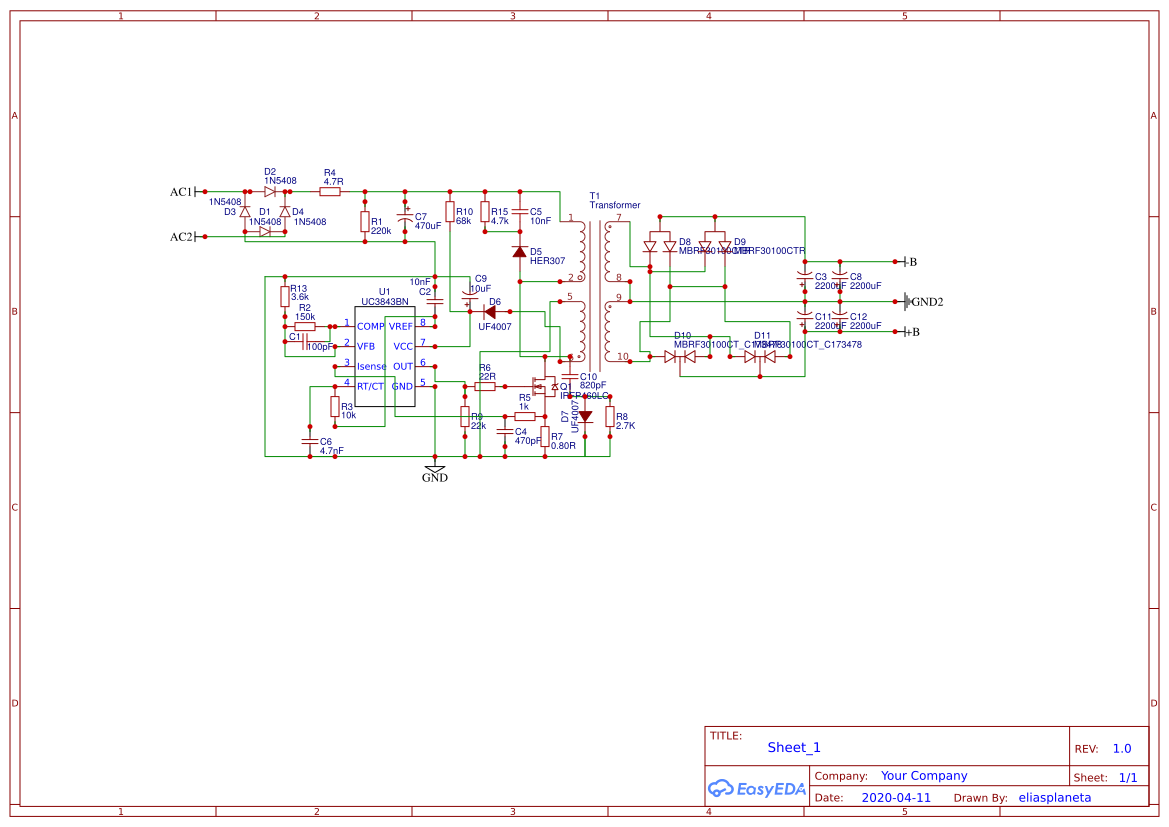Click the REV 1.0 revision value

[1121, 747]
